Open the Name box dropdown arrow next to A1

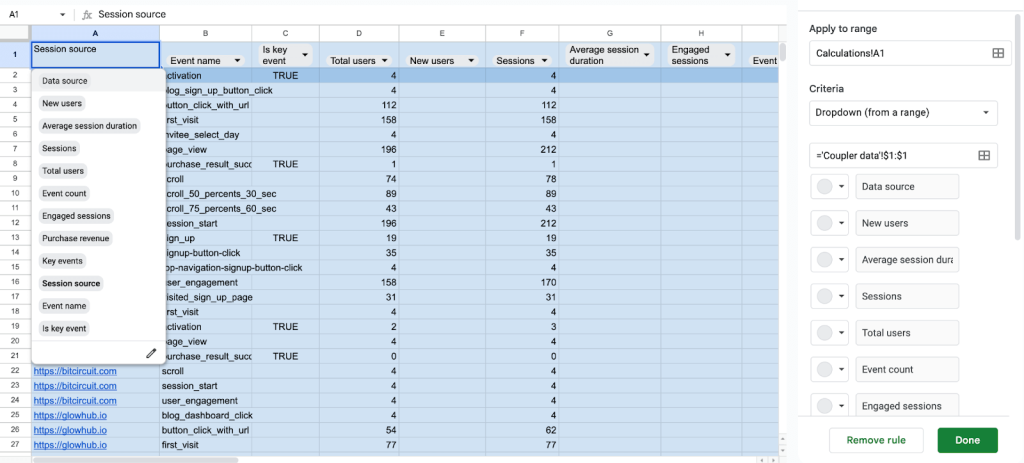pyautogui.click(x=63, y=14)
